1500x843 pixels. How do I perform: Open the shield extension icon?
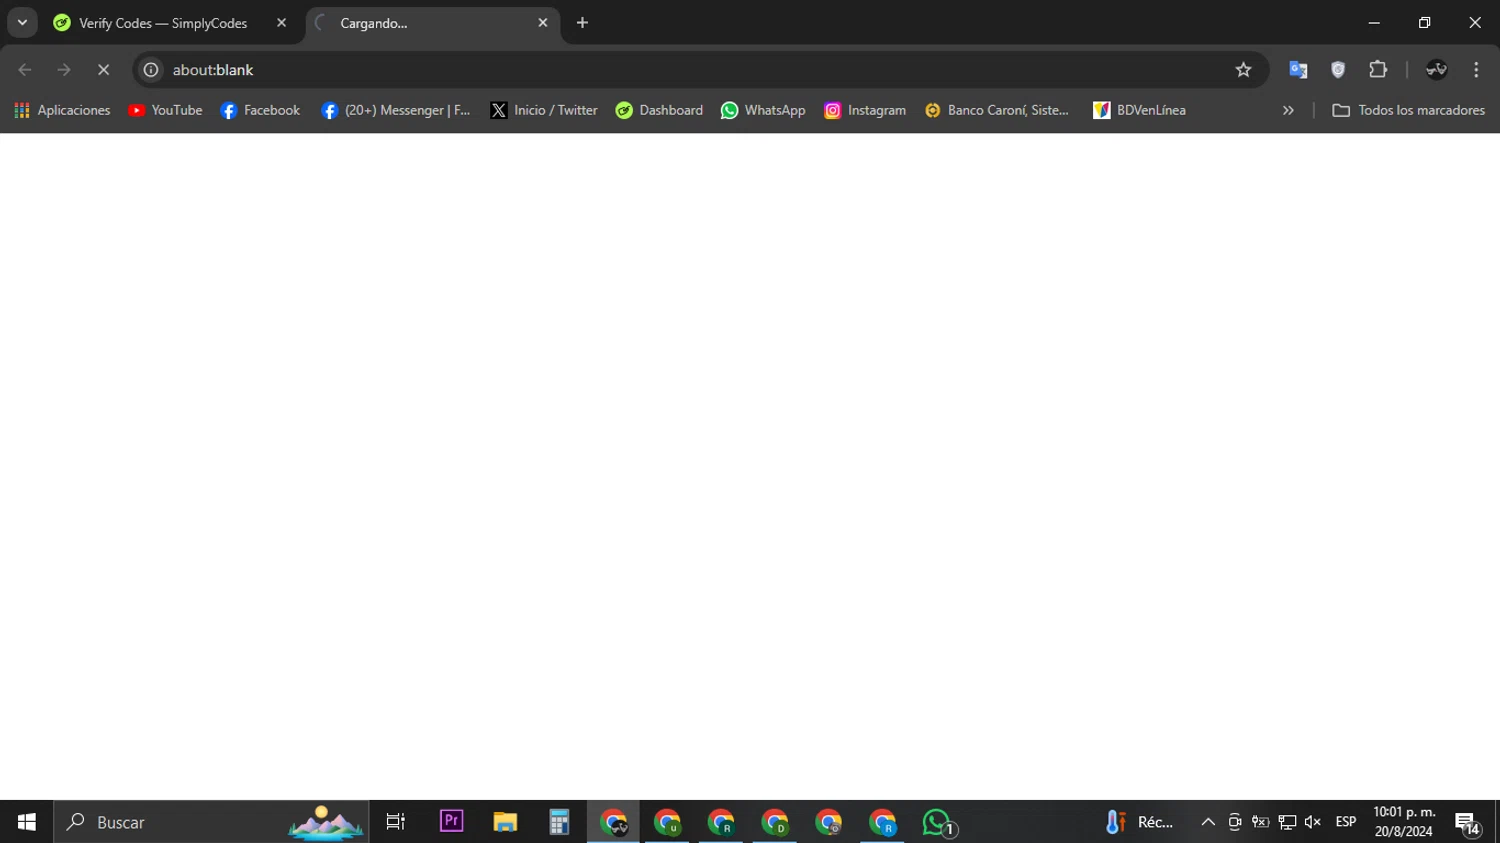tap(1338, 70)
